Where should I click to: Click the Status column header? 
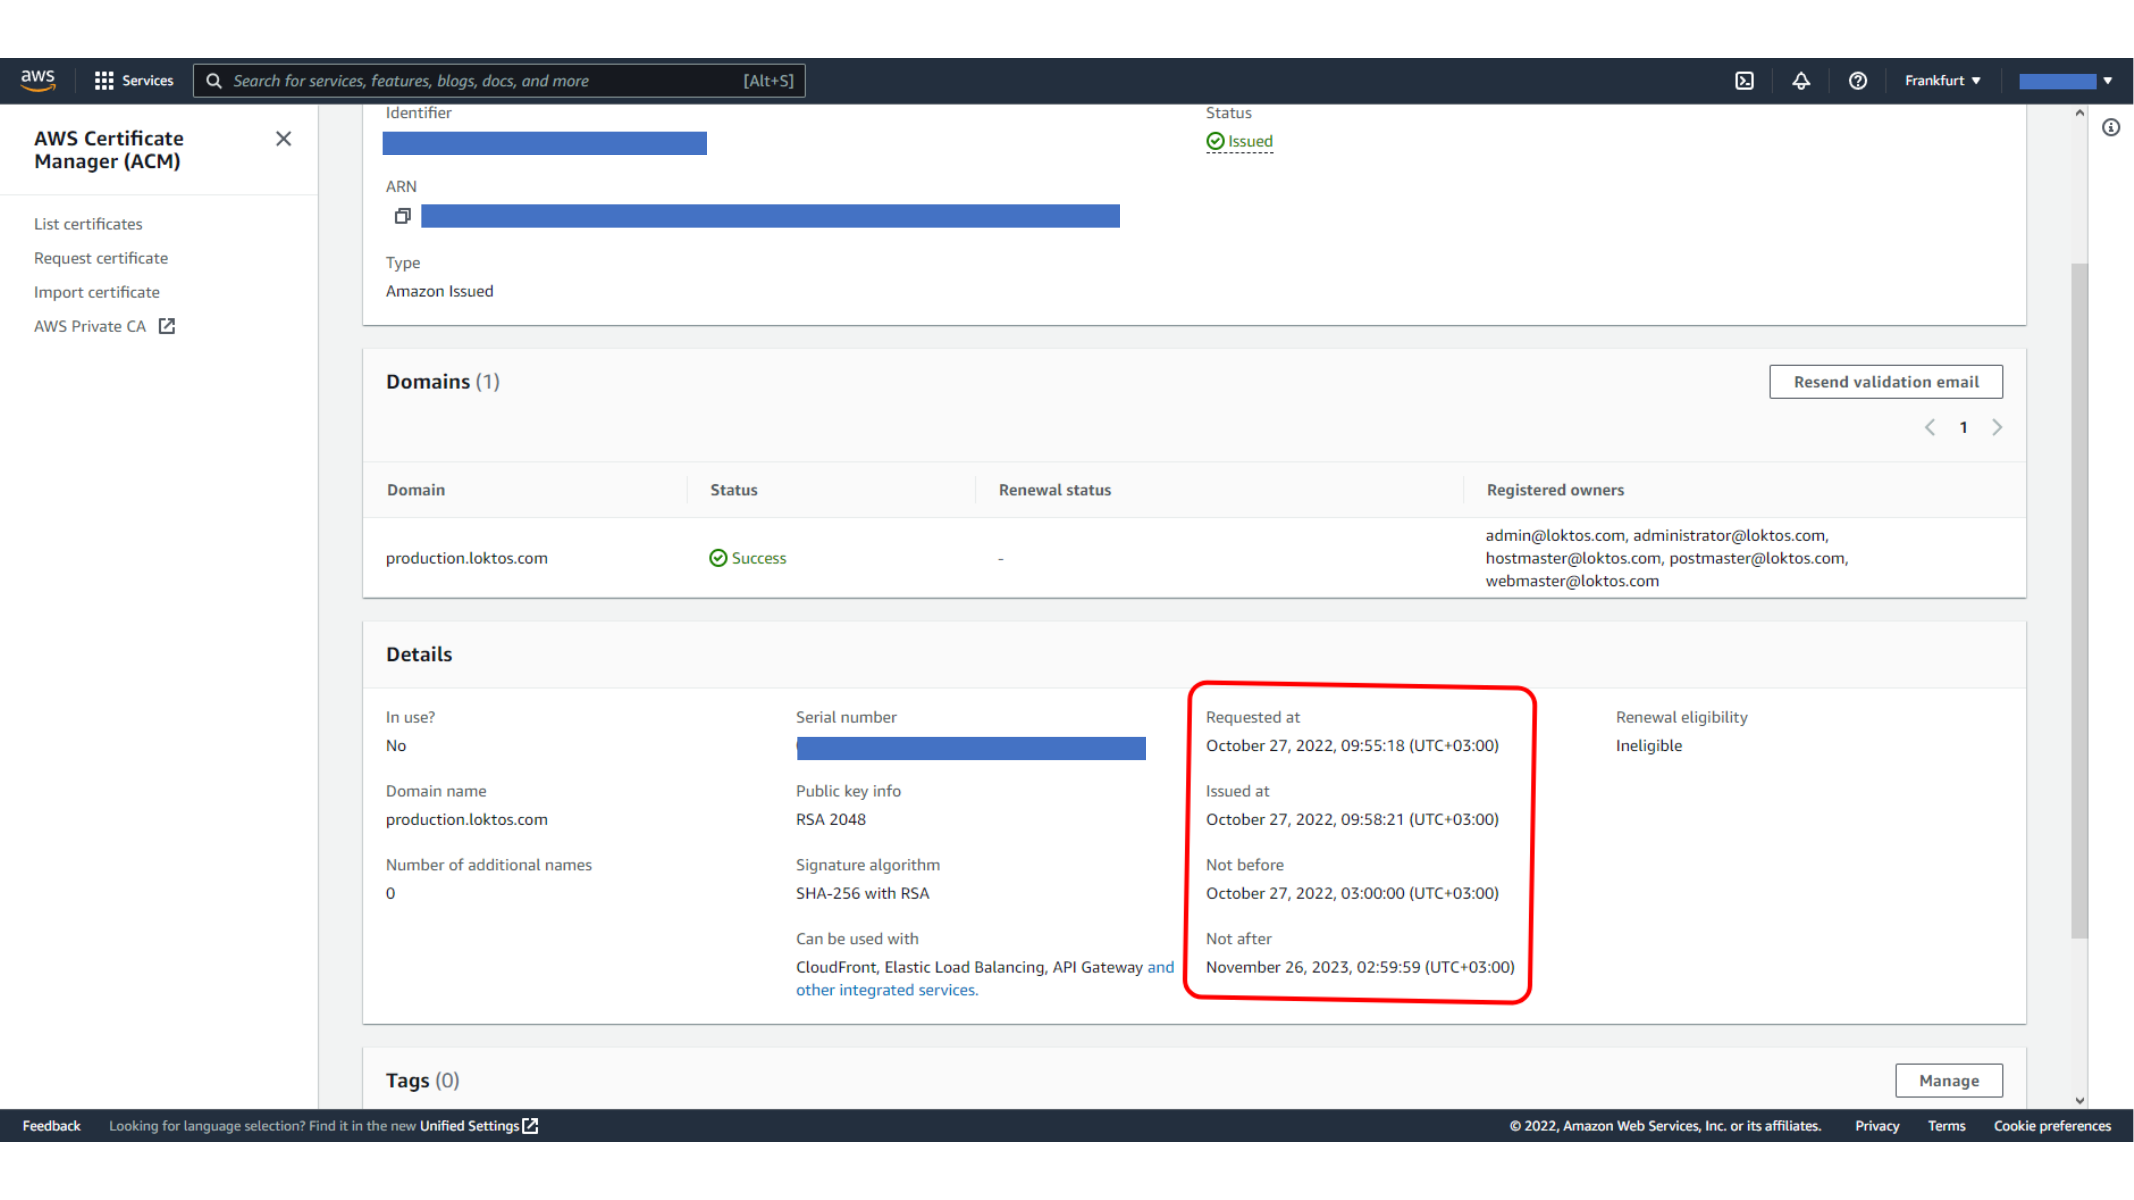[734, 490]
